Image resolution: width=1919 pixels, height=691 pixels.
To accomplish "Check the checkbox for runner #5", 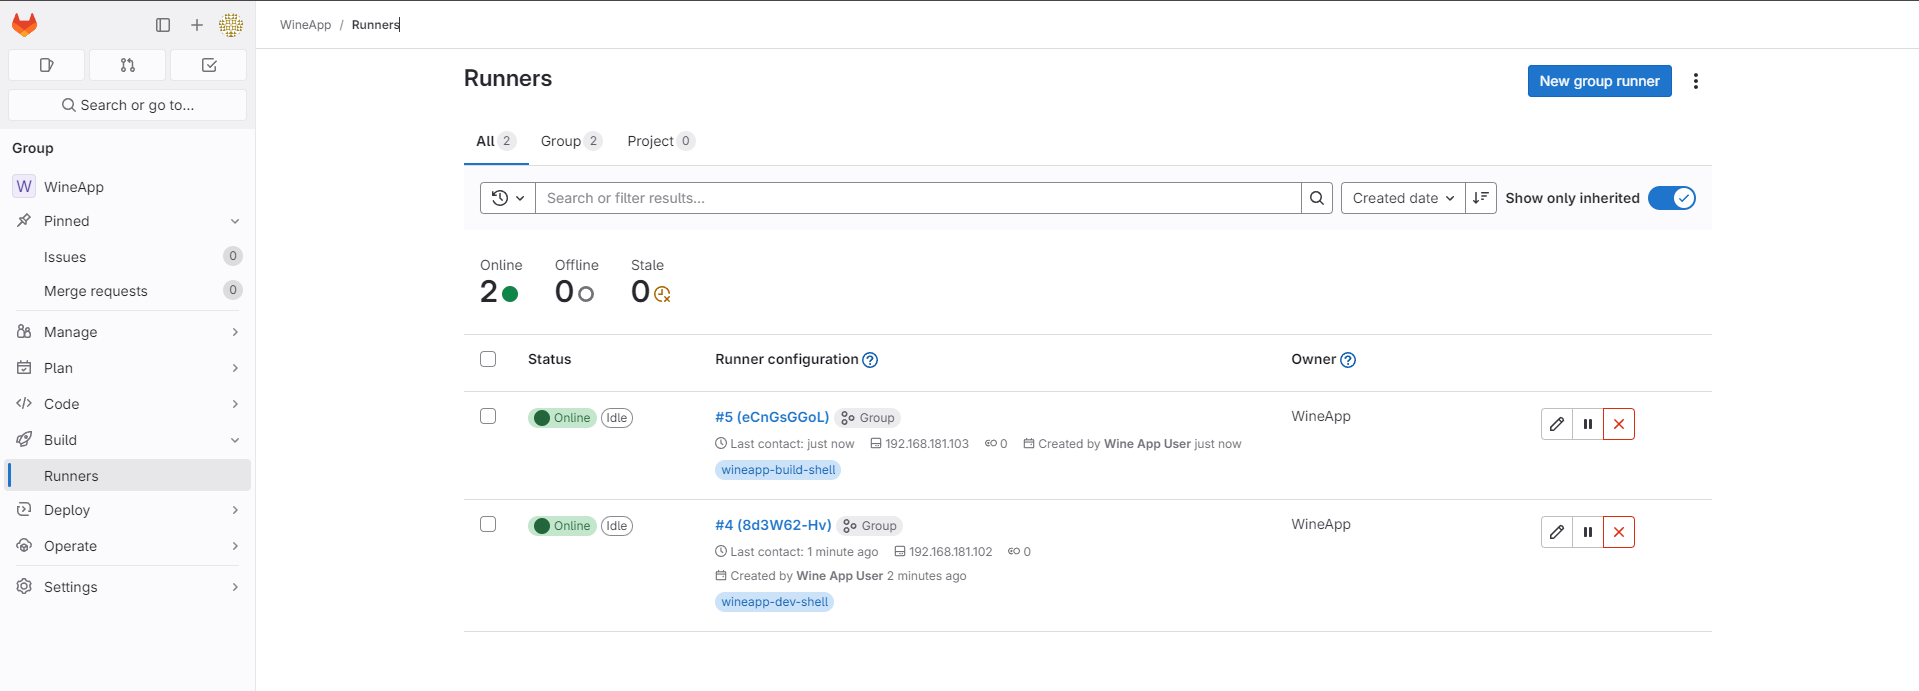I will (x=488, y=416).
